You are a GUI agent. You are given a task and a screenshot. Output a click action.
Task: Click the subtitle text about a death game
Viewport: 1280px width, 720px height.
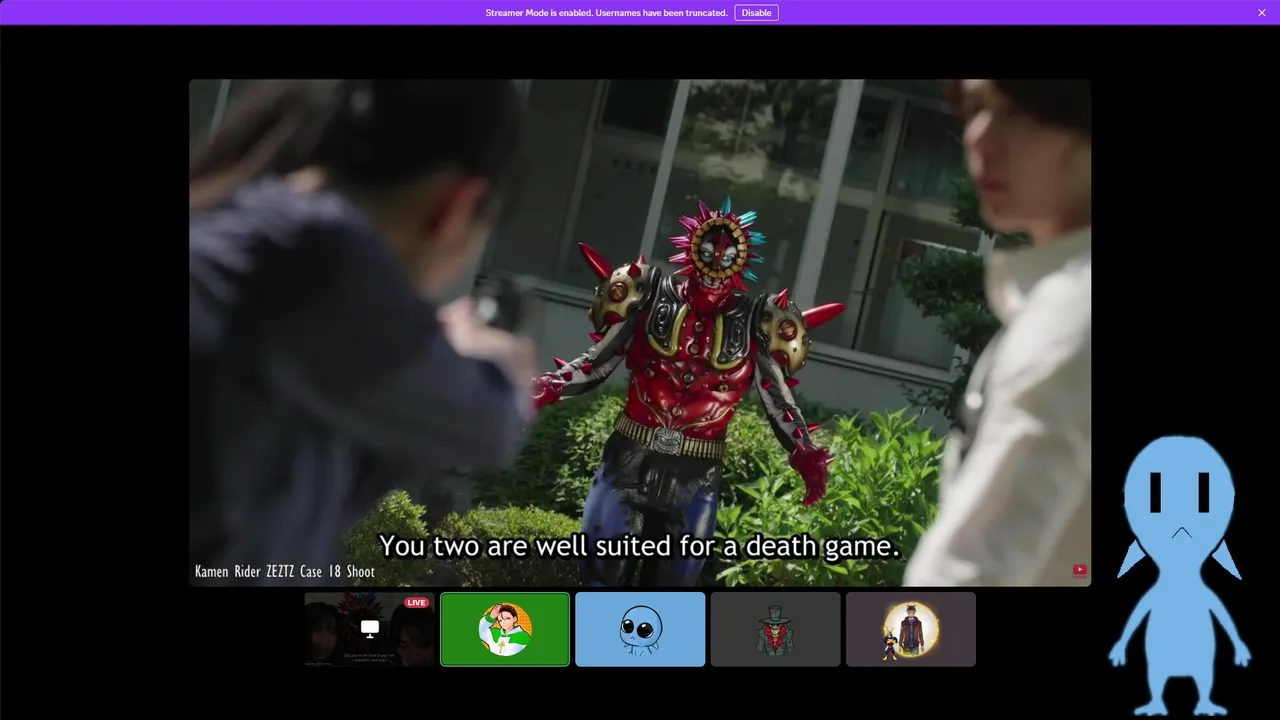(x=640, y=547)
